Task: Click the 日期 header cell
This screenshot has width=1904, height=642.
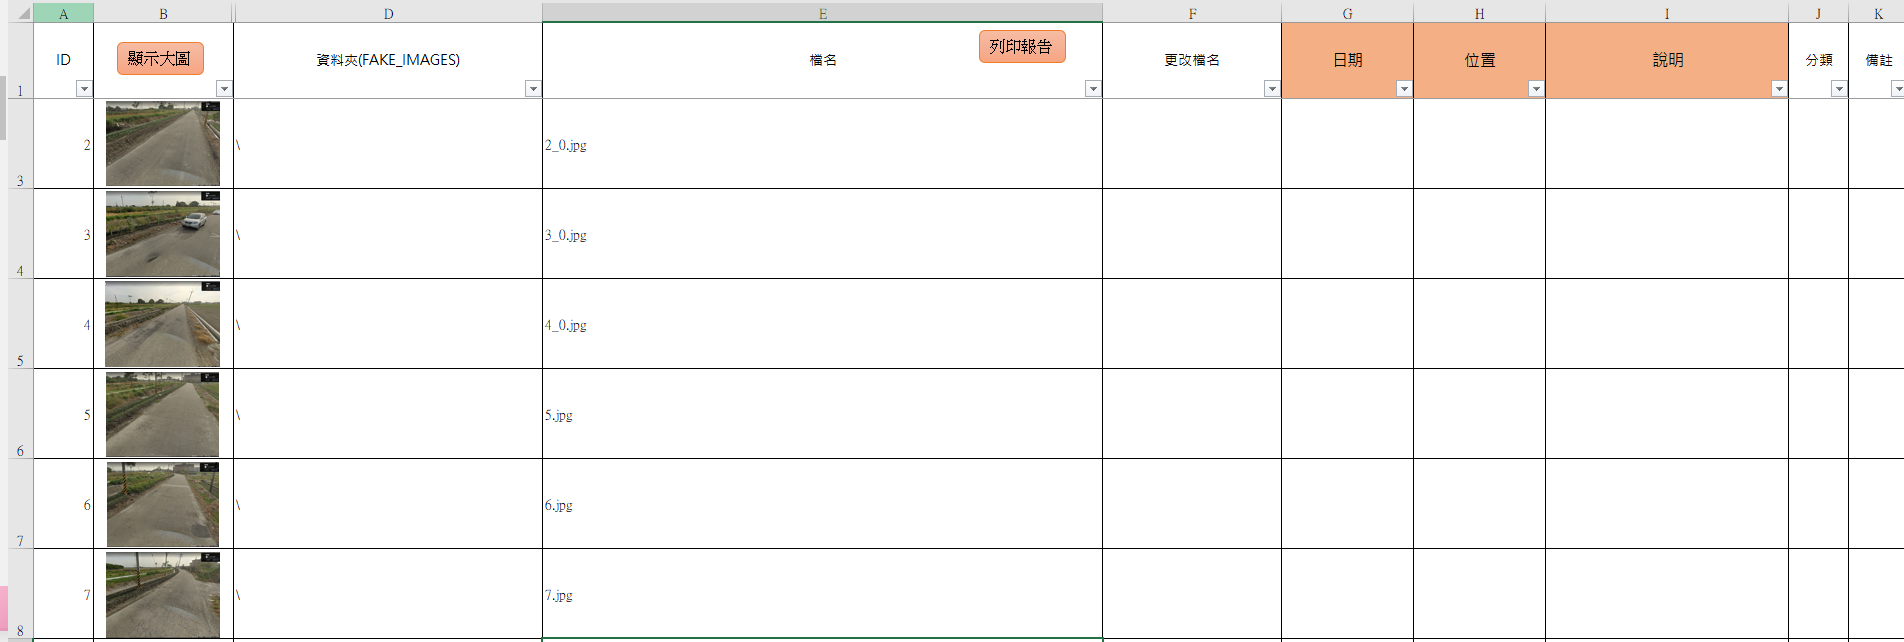Action: pos(1347,60)
